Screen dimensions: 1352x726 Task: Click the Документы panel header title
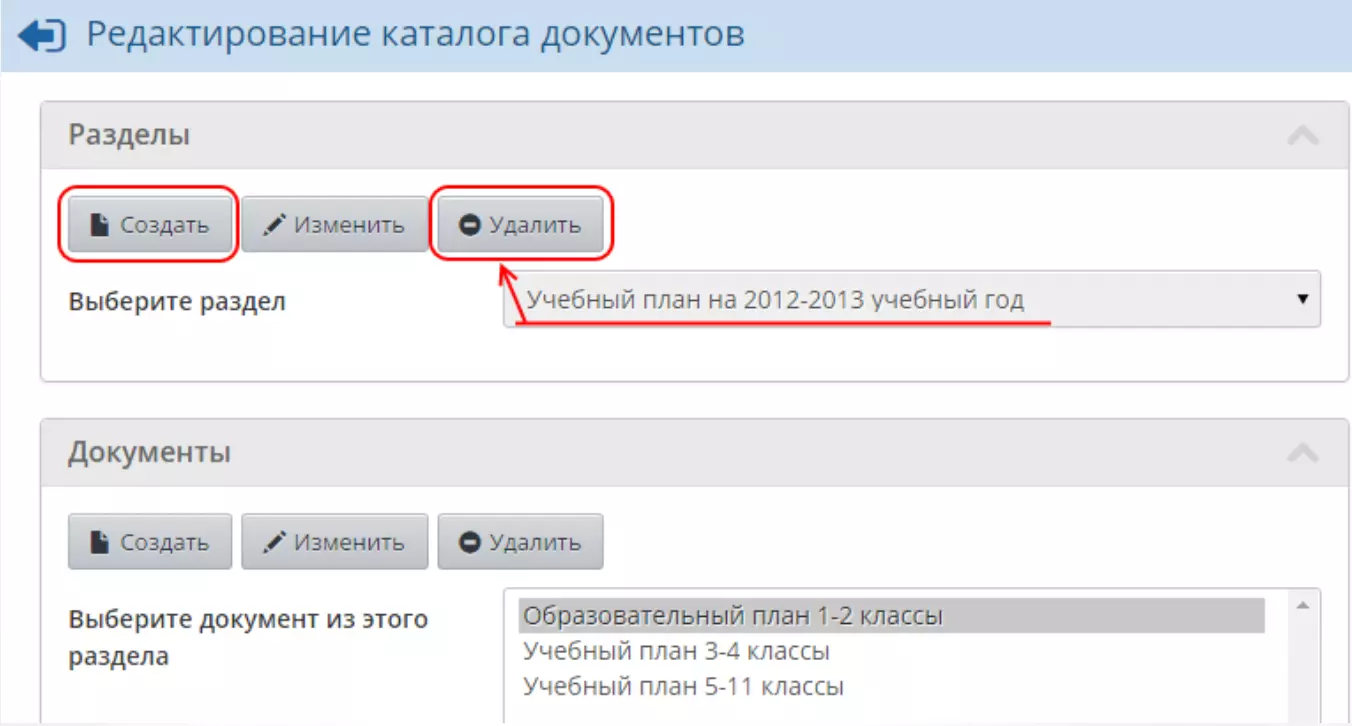point(149,452)
